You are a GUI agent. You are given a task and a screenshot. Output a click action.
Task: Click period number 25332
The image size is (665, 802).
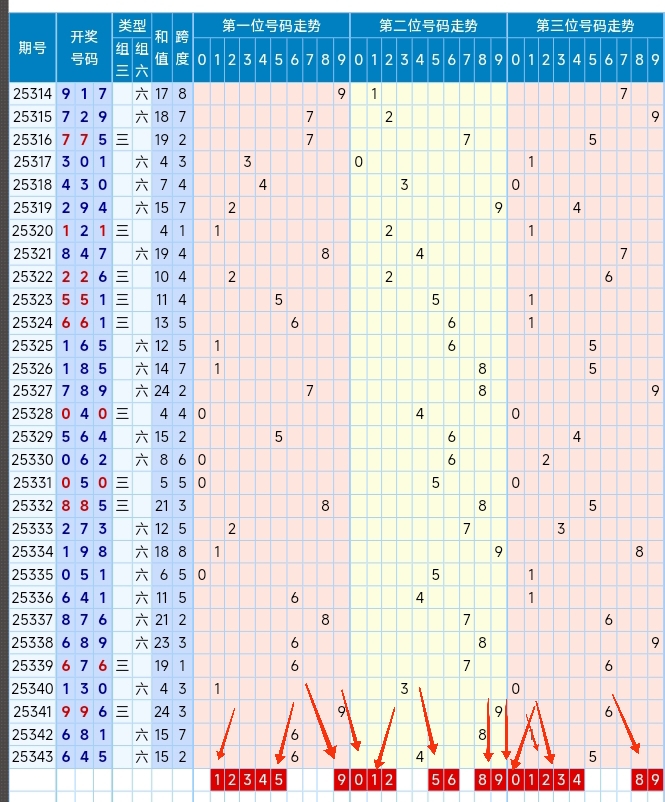tap(33, 506)
